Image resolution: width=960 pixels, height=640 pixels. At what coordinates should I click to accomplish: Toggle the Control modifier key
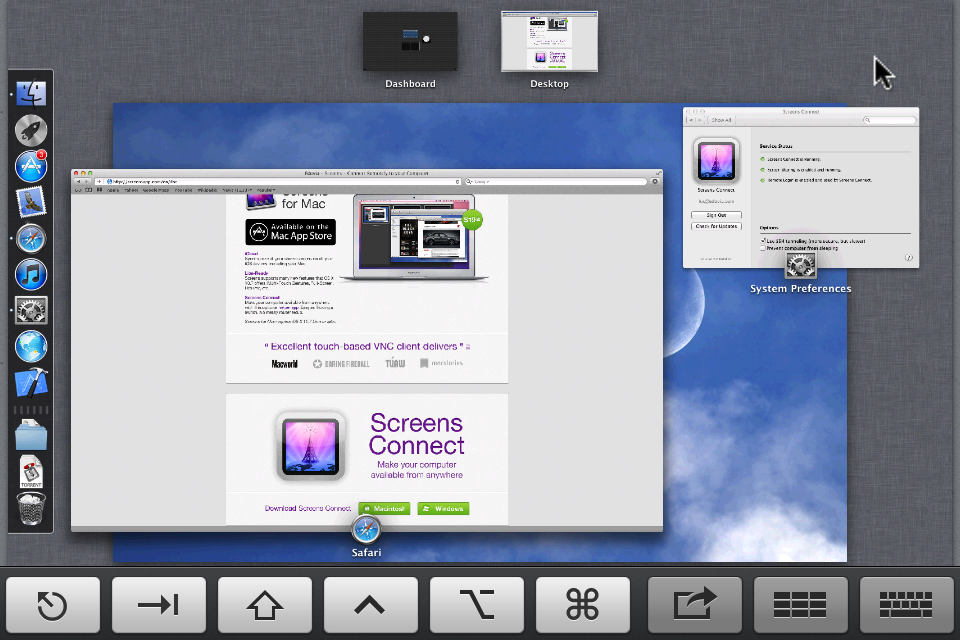click(370, 605)
